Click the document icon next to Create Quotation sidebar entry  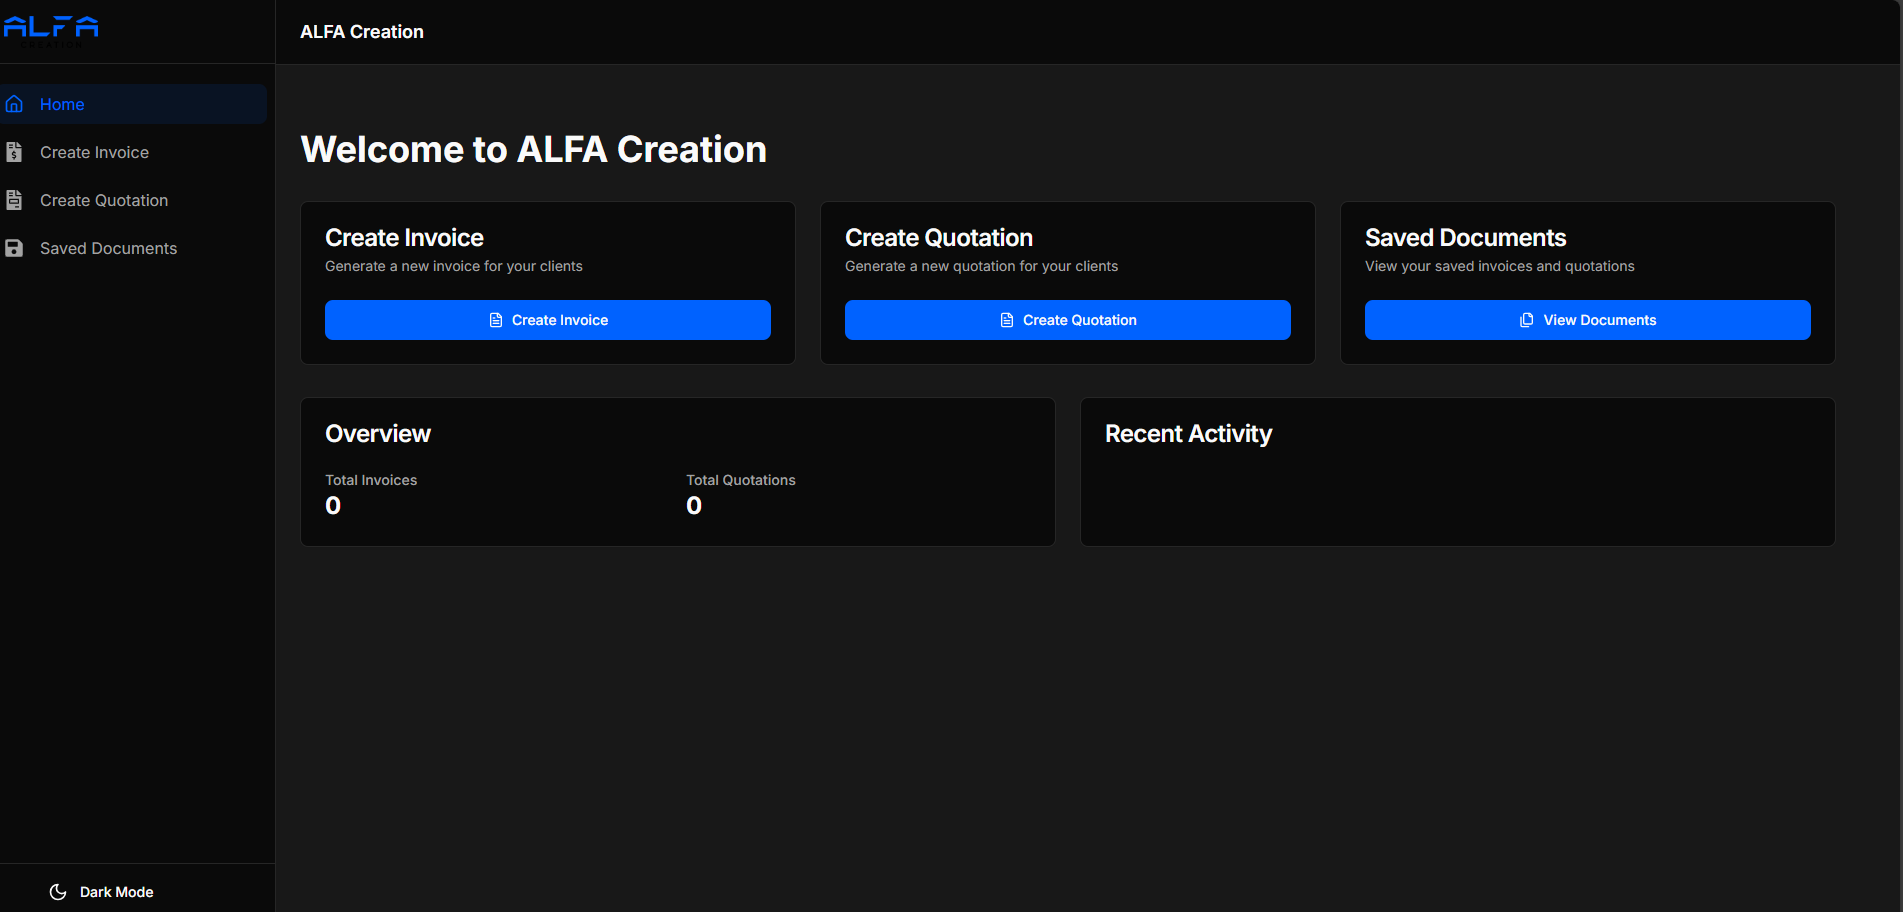point(15,200)
